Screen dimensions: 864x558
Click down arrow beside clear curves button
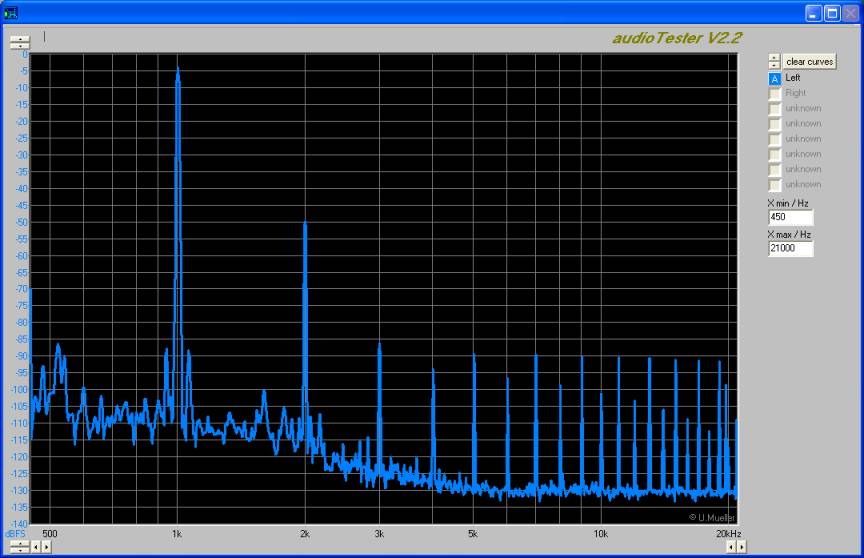click(774, 65)
